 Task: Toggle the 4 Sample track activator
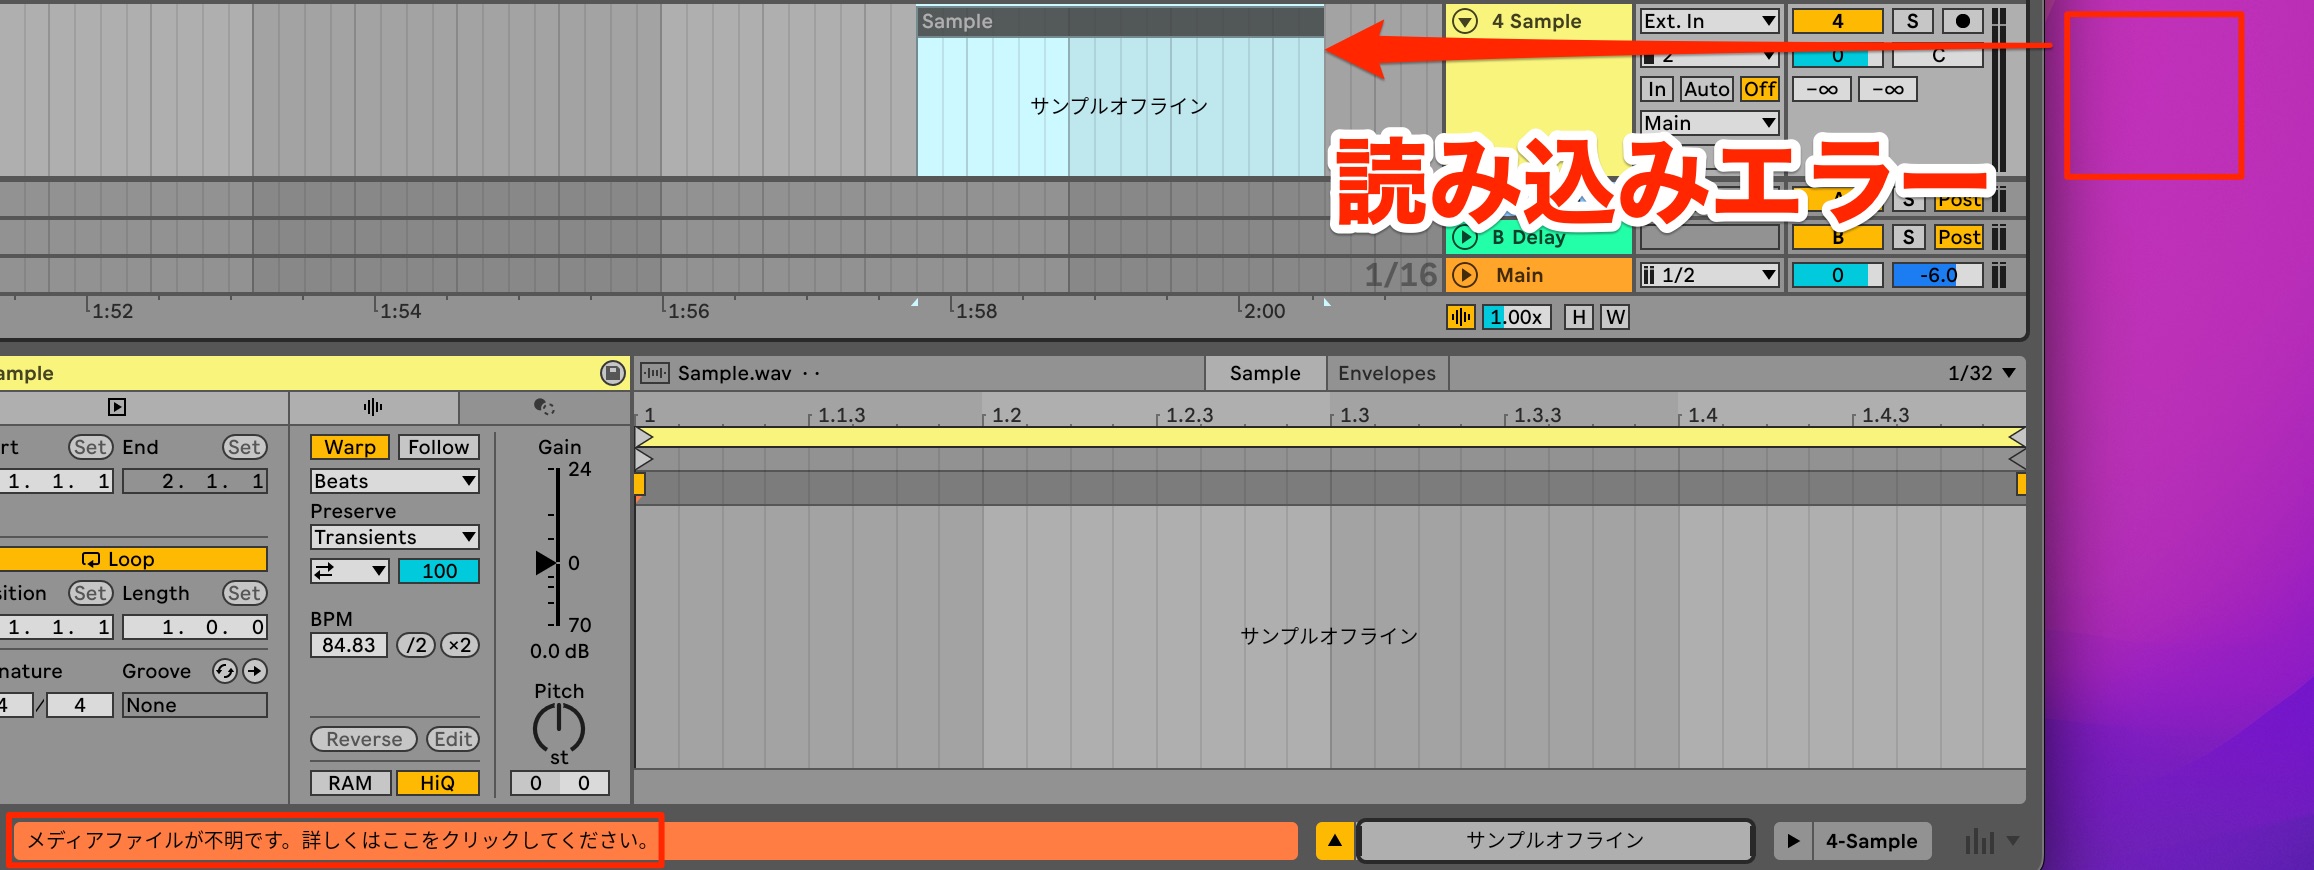click(1837, 21)
